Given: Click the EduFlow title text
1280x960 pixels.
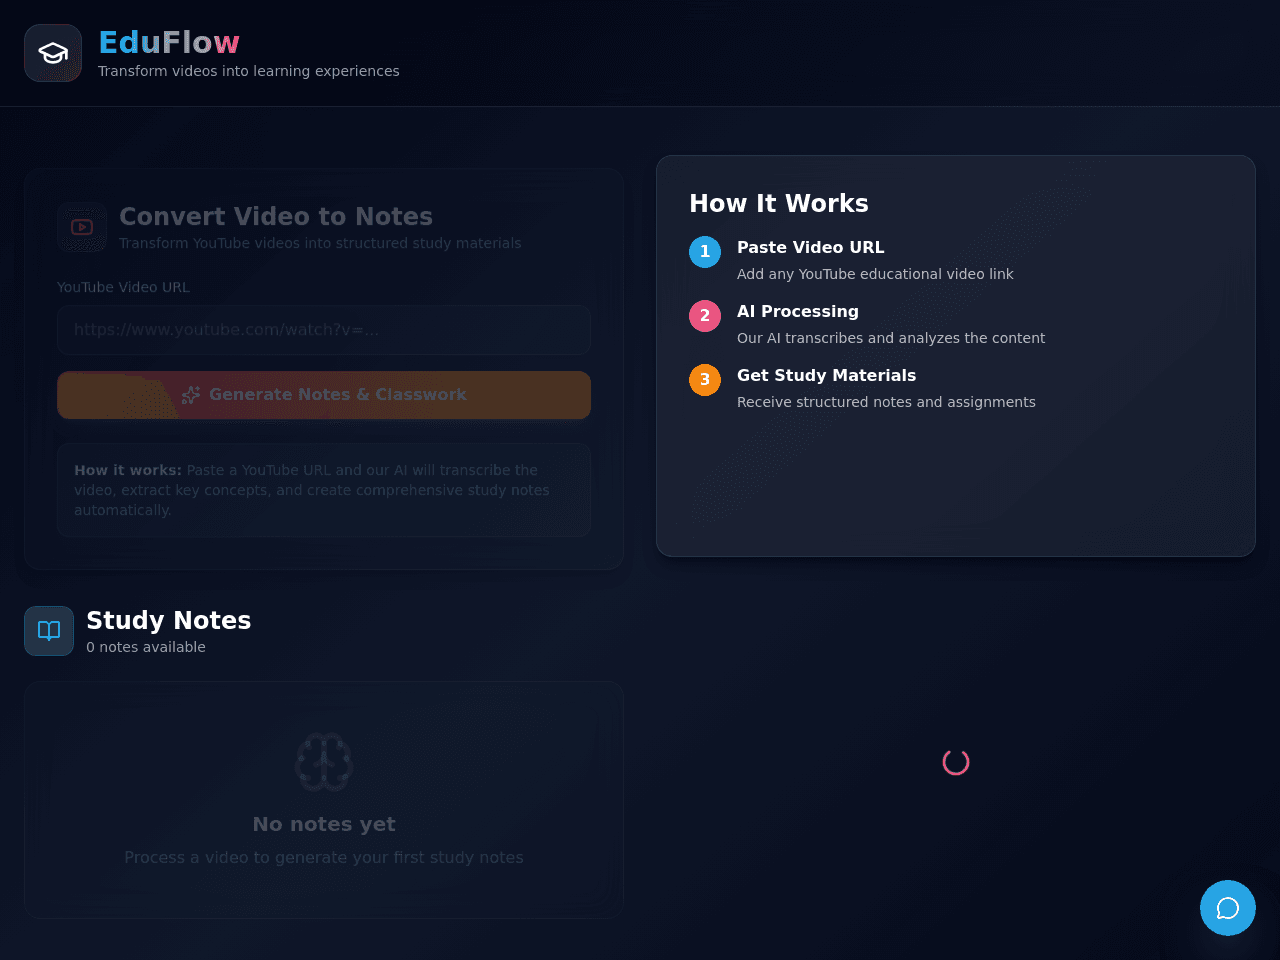Looking at the screenshot, I should (169, 43).
